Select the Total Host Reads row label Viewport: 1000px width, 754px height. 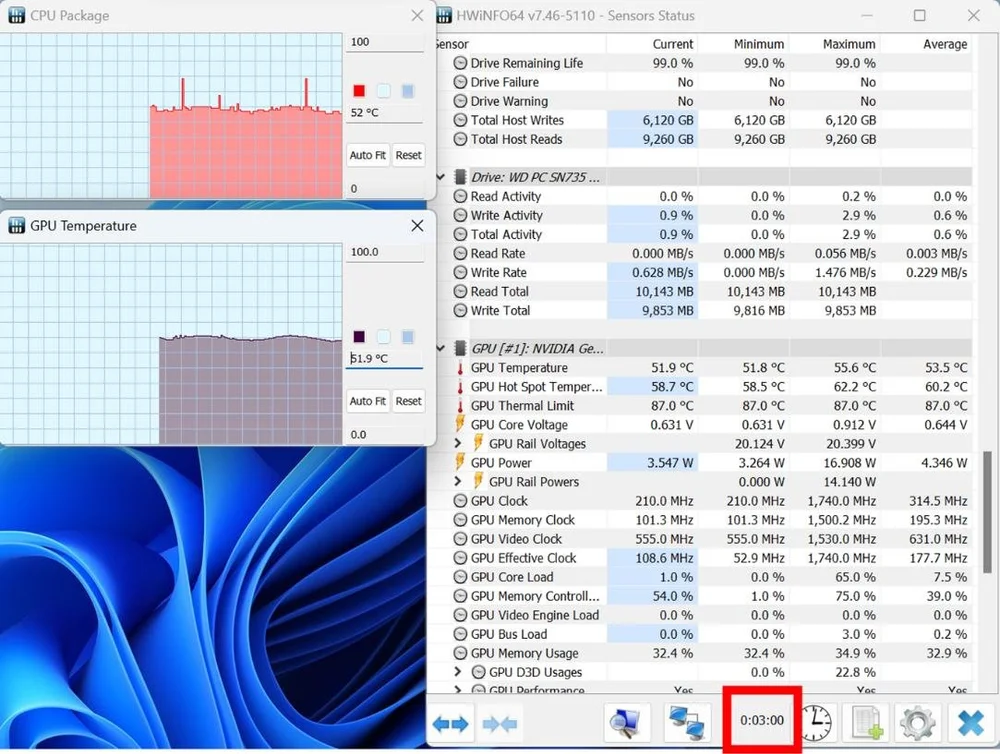(x=516, y=139)
